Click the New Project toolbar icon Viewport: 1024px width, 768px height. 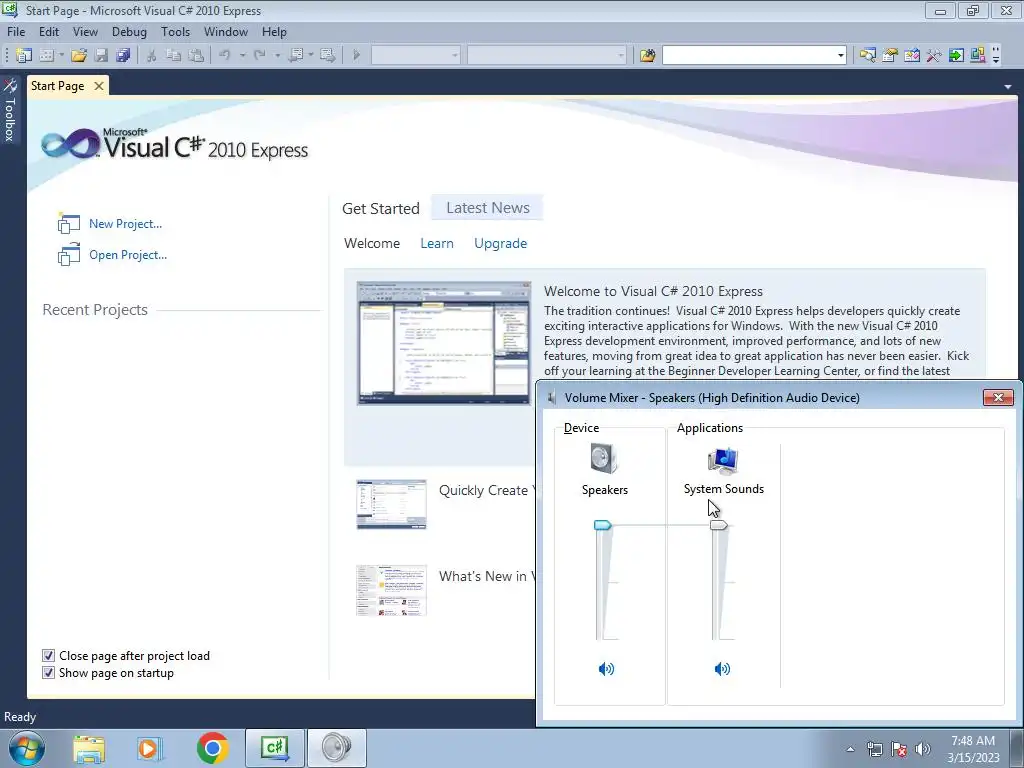[x=24, y=56]
